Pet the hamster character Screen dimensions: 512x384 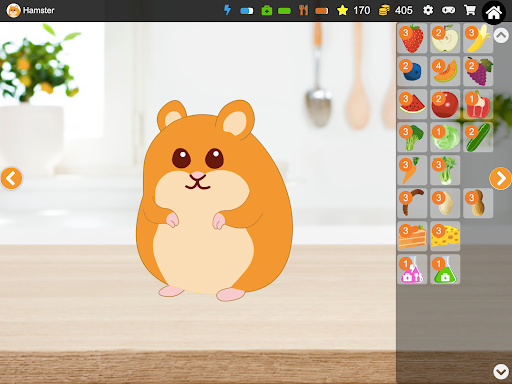(214, 200)
